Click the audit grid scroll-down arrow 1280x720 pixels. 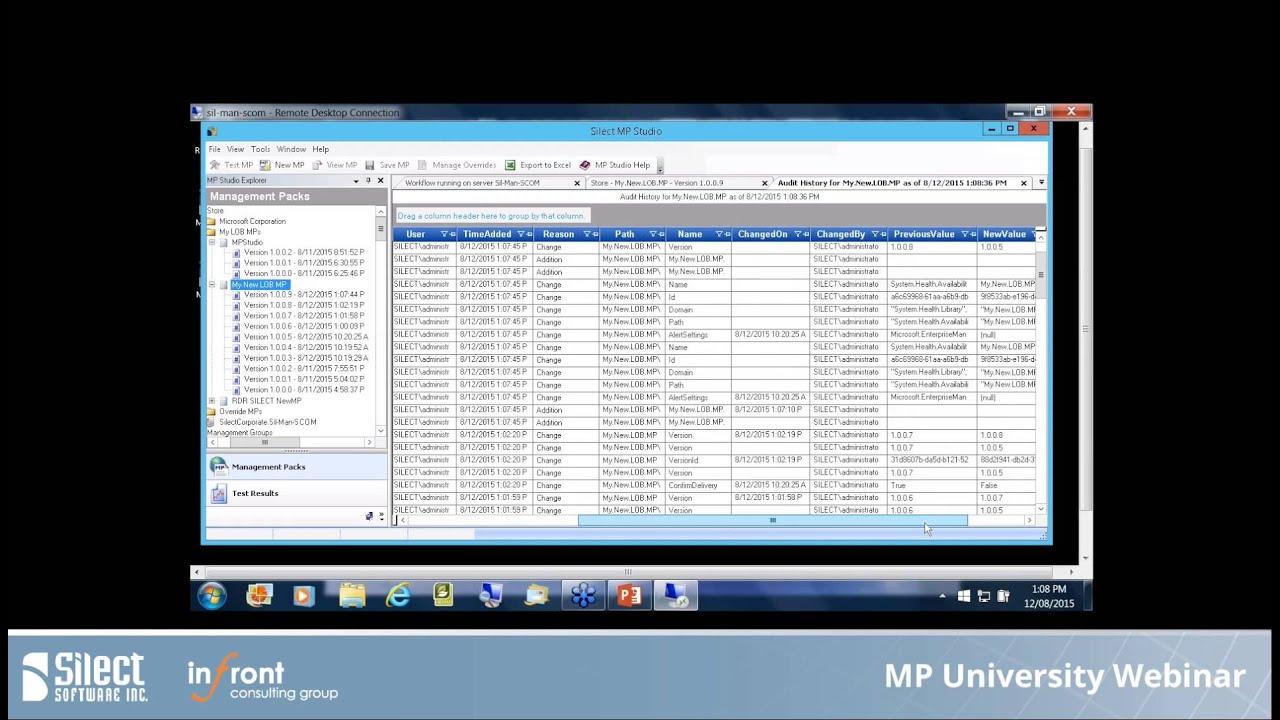[x=1041, y=510]
